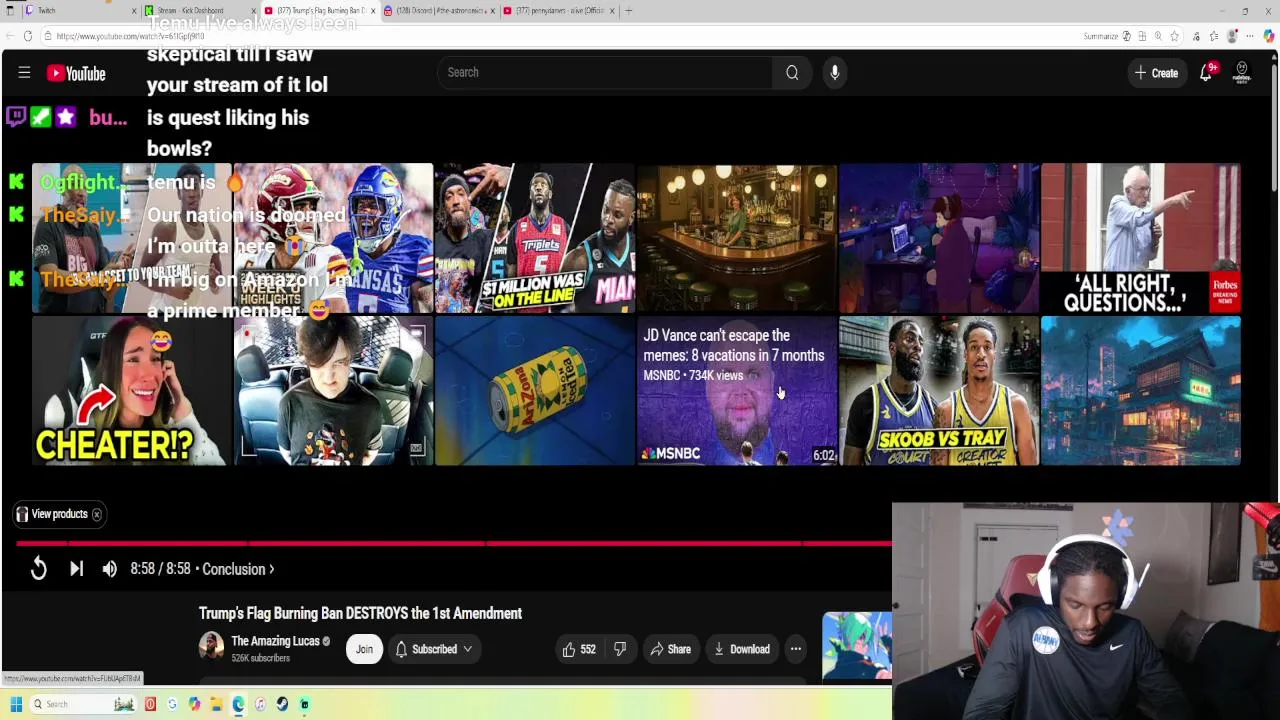Open Steam from the taskbar

(282, 704)
